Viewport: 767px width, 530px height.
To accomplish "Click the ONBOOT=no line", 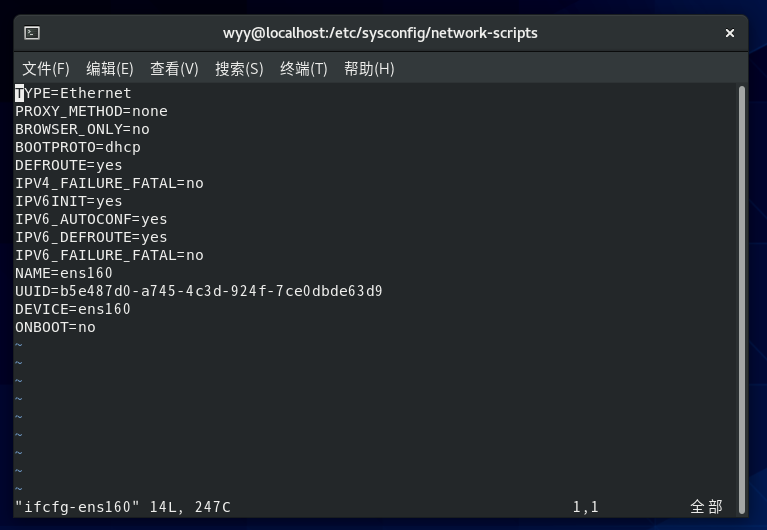I will coord(55,327).
